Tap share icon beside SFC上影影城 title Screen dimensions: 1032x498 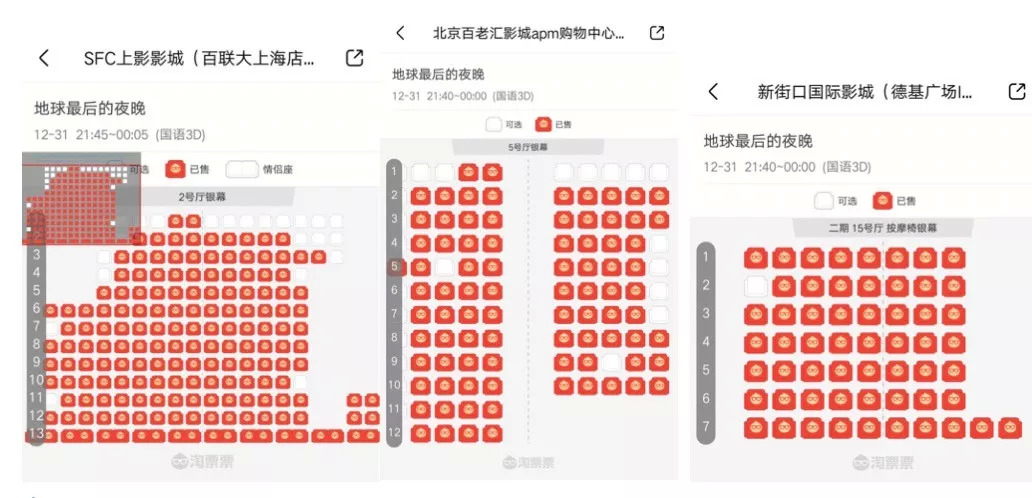point(354,58)
